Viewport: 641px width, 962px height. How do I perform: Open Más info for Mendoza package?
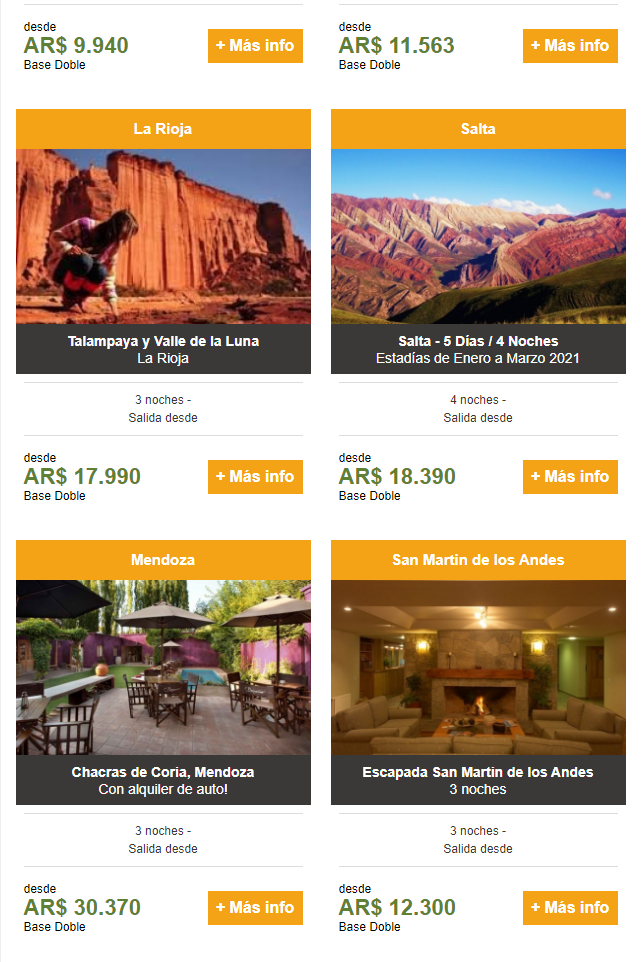coord(255,907)
